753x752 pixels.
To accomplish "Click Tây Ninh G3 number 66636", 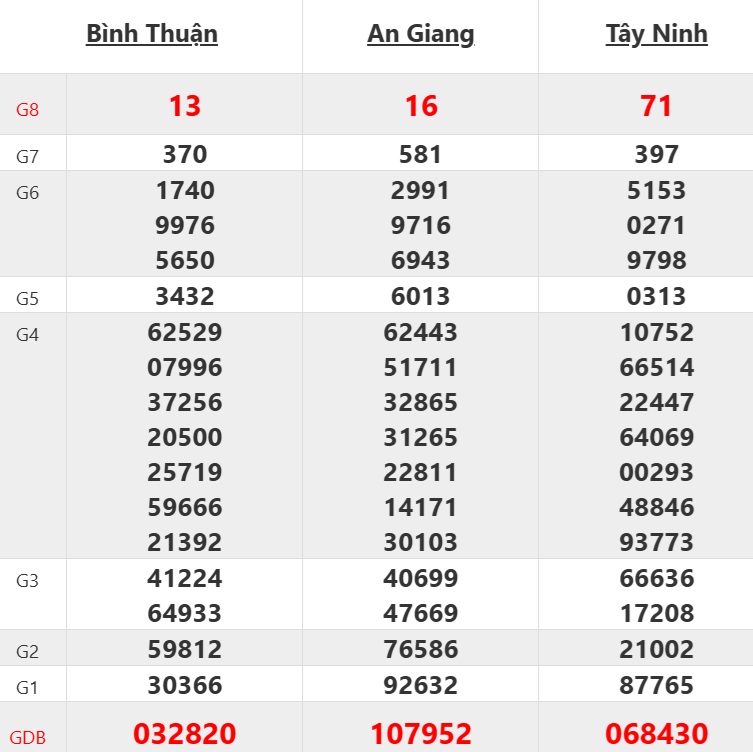I will point(657,579).
